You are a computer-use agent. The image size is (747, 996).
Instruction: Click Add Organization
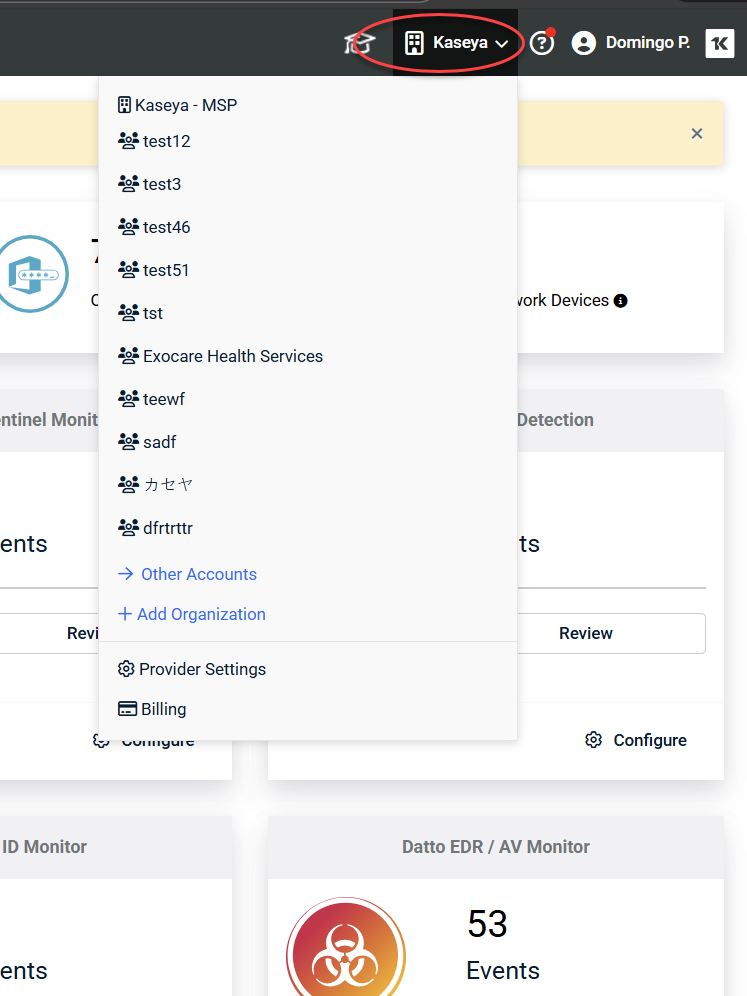click(200, 614)
